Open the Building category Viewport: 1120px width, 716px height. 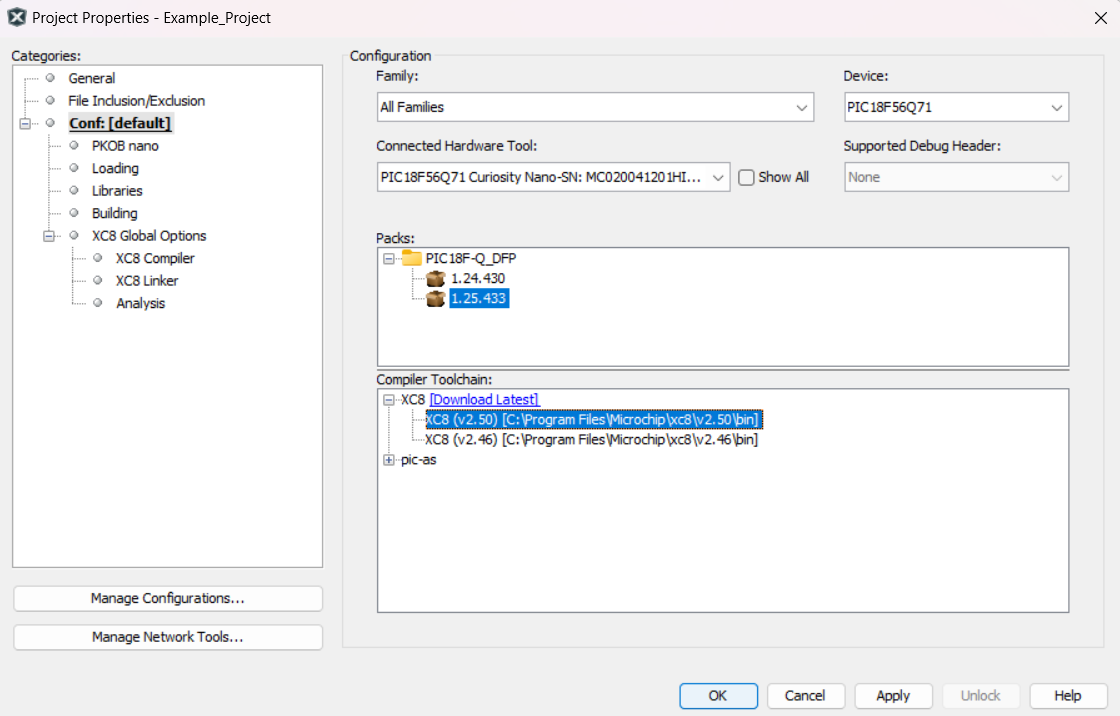coord(114,213)
